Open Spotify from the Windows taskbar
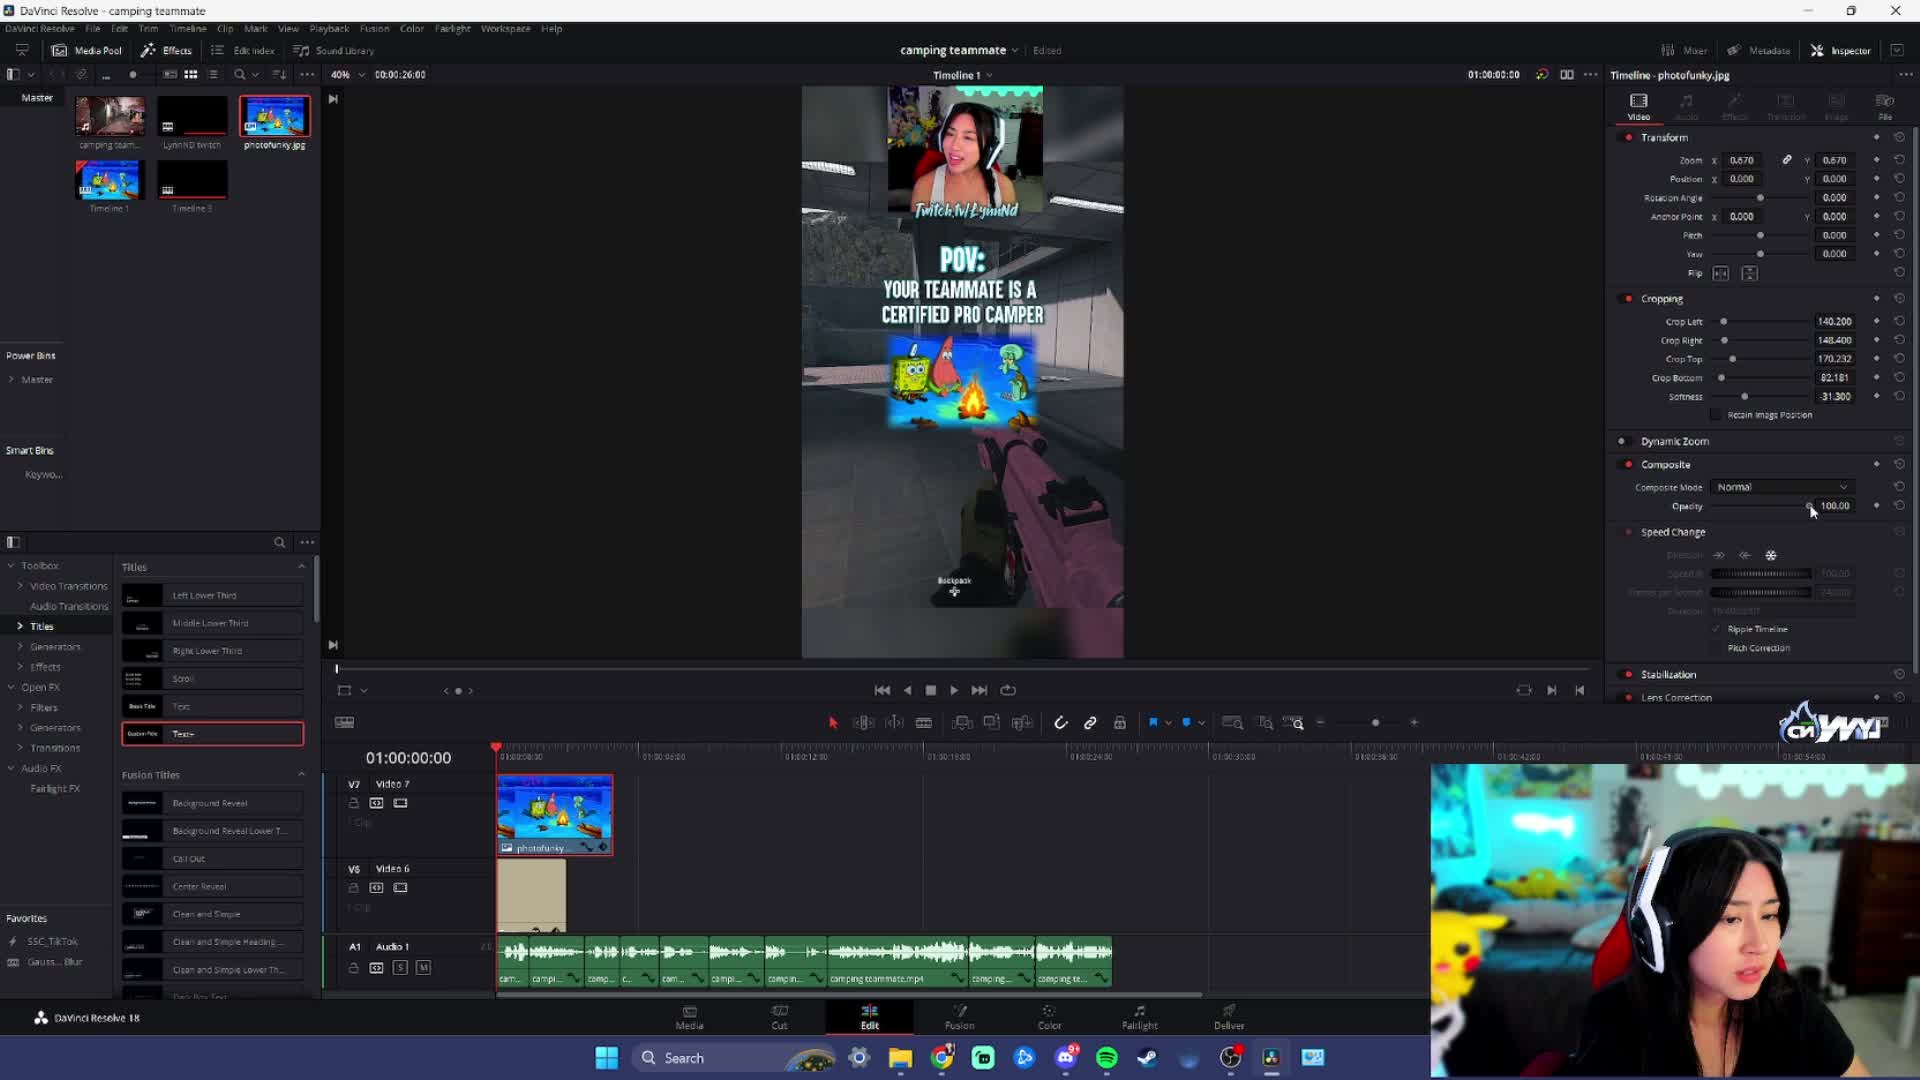 [1107, 1058]
